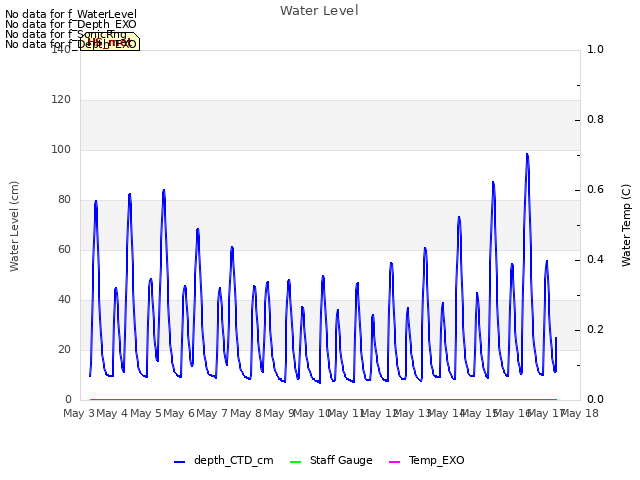Click the blue depth_CTD_cm legend swatch
The width and height of the screenshot is (640, 480).
click(180, 462)
